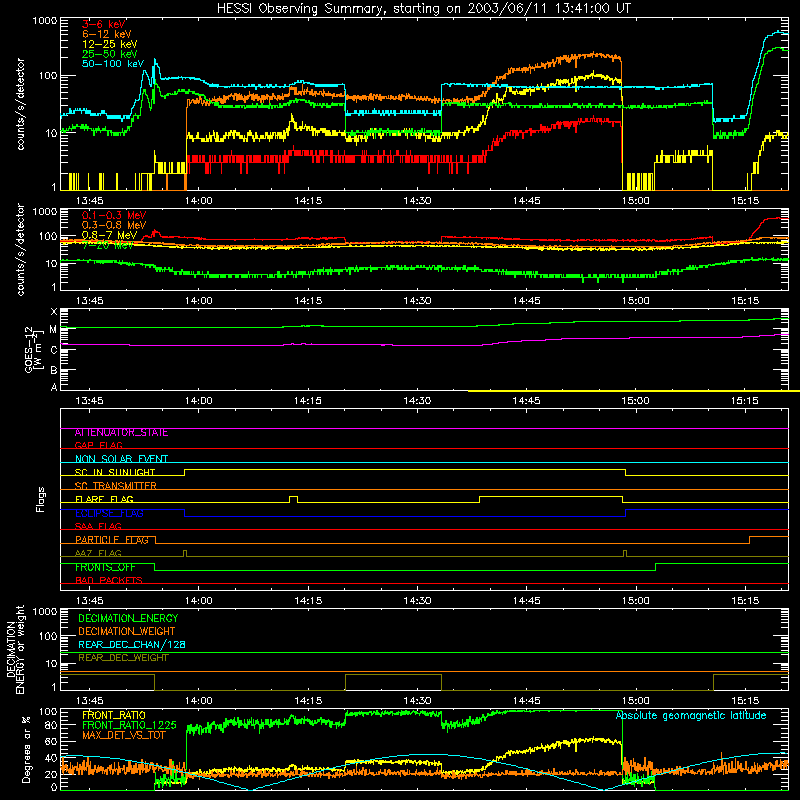The height and width of the screenshot is (800, 800).
Task: Click the Flags panel axis label
Action: click(x=41, y=499)
